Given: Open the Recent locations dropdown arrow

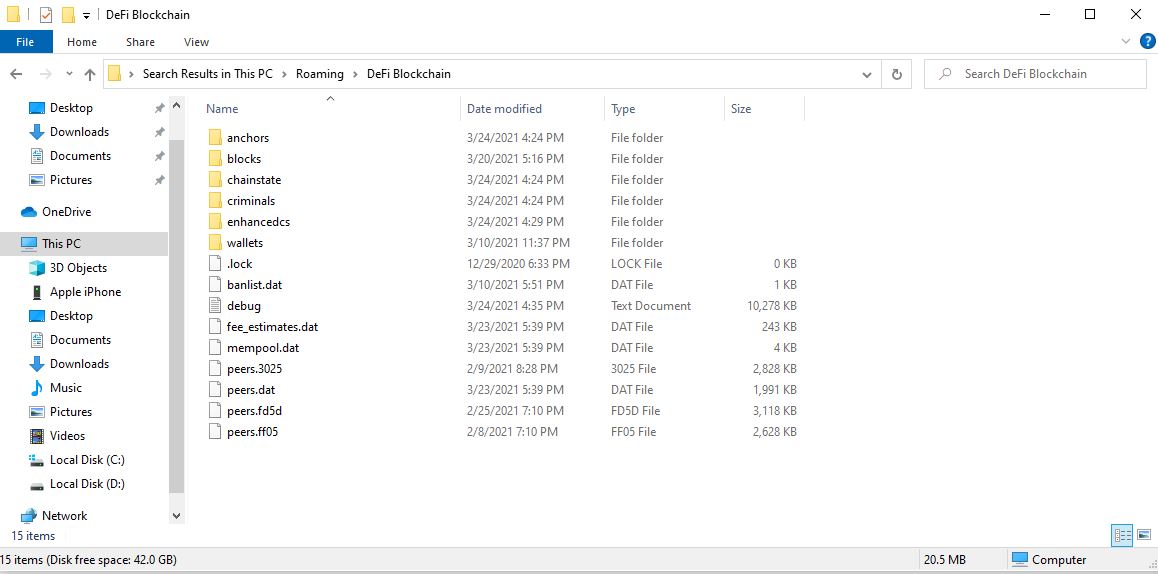Looking at the screenshot, I should 69,74.
